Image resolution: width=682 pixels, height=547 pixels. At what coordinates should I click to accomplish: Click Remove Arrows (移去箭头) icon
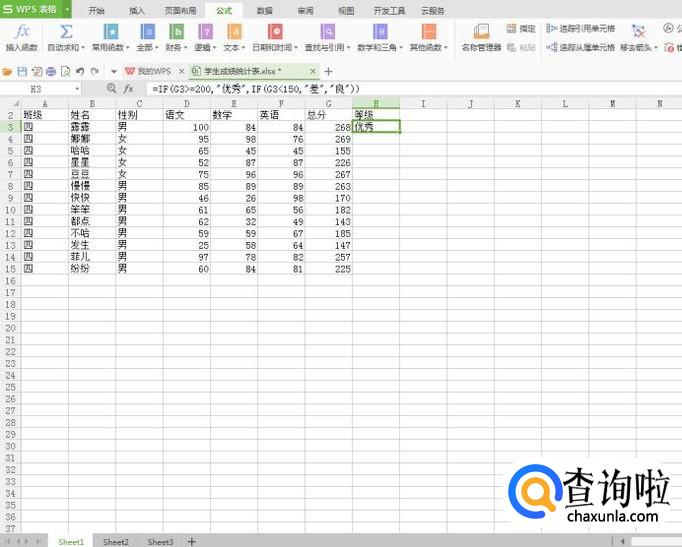click(x=638, y=31)
